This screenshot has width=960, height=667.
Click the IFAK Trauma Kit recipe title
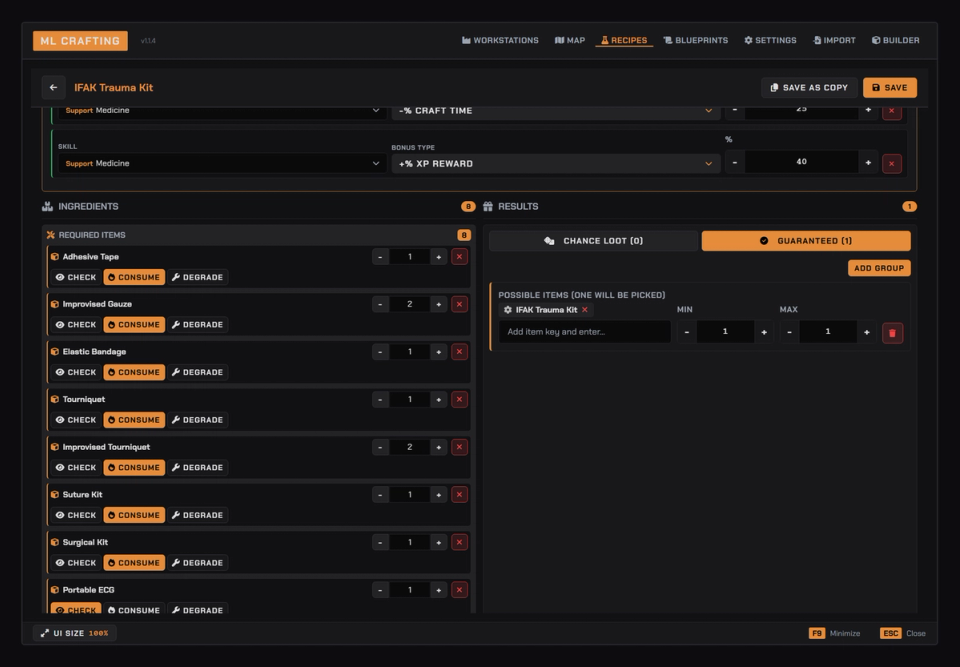114,88
